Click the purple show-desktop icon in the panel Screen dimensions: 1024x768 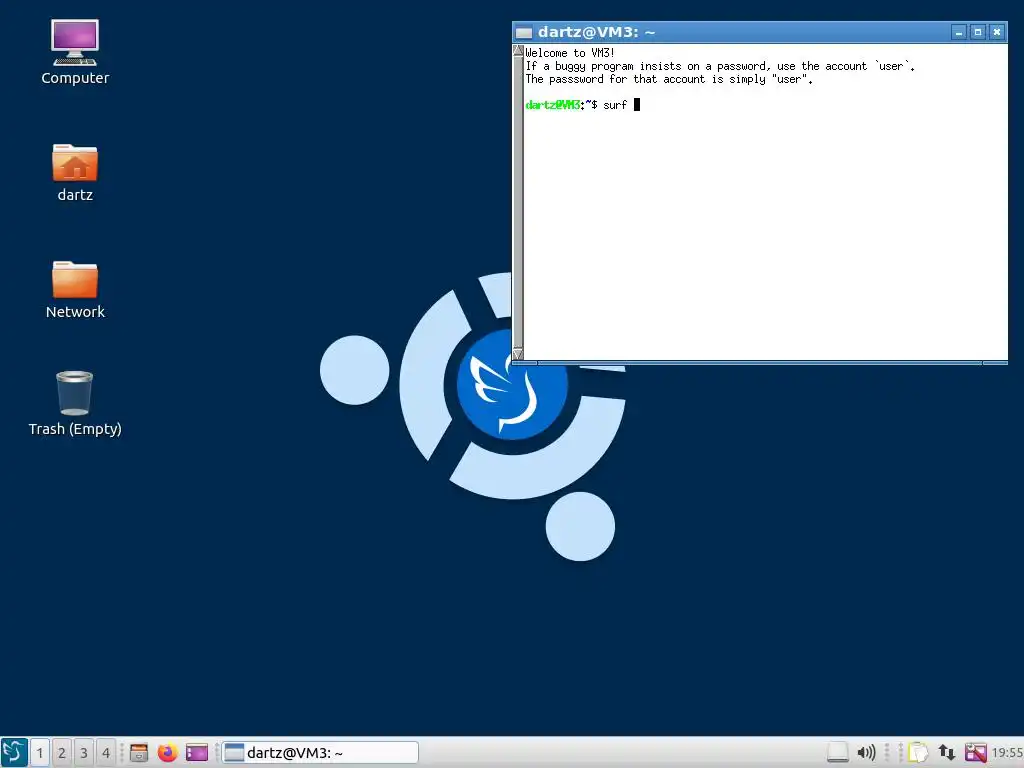tap(197, 752)
